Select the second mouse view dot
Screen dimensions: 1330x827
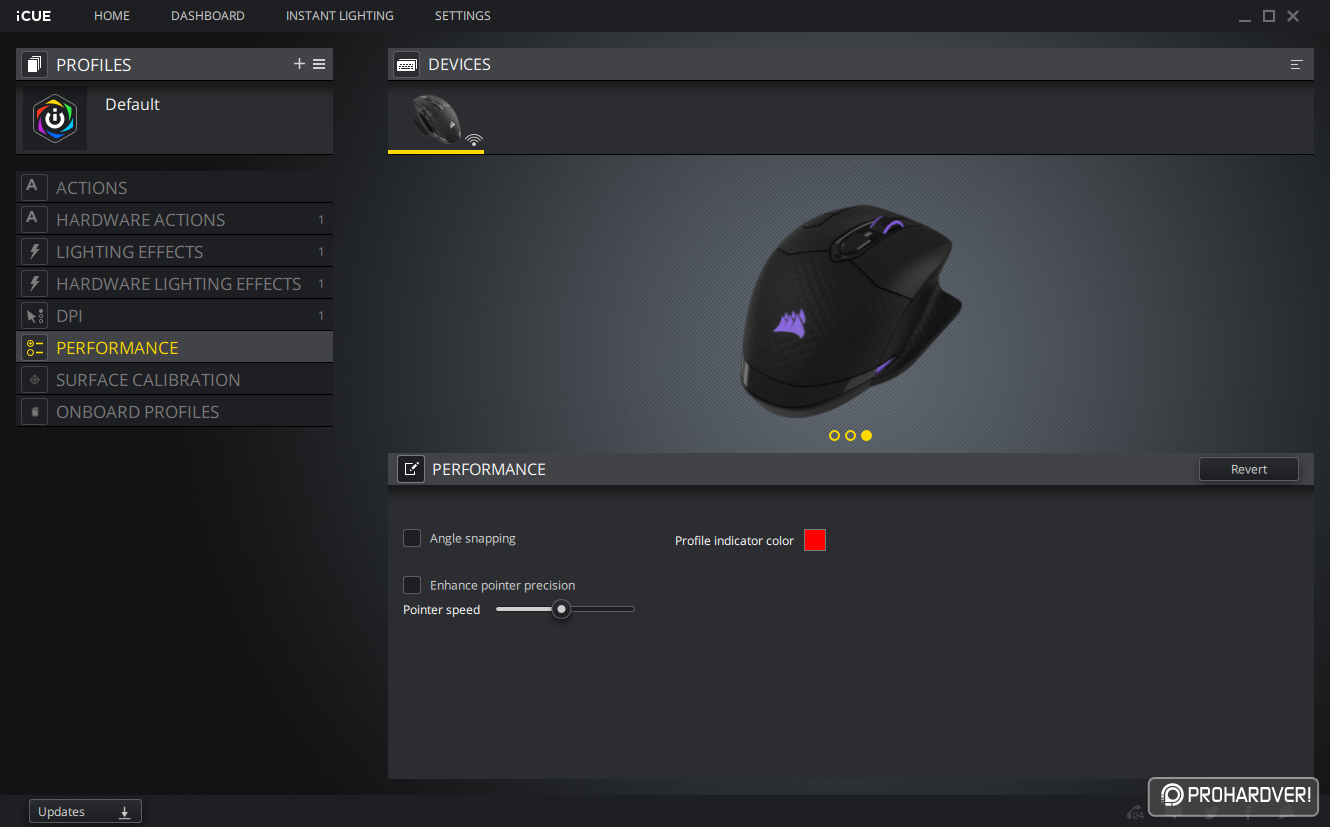click(850, 436)
